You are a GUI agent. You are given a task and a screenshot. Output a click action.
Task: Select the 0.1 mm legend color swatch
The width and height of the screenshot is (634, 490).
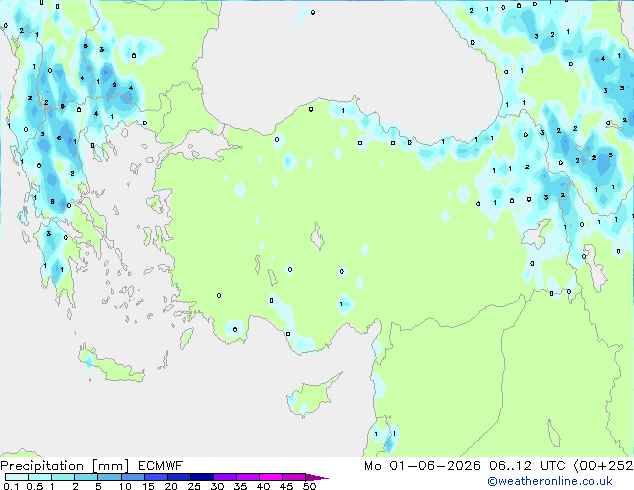(x=17, y=477)
